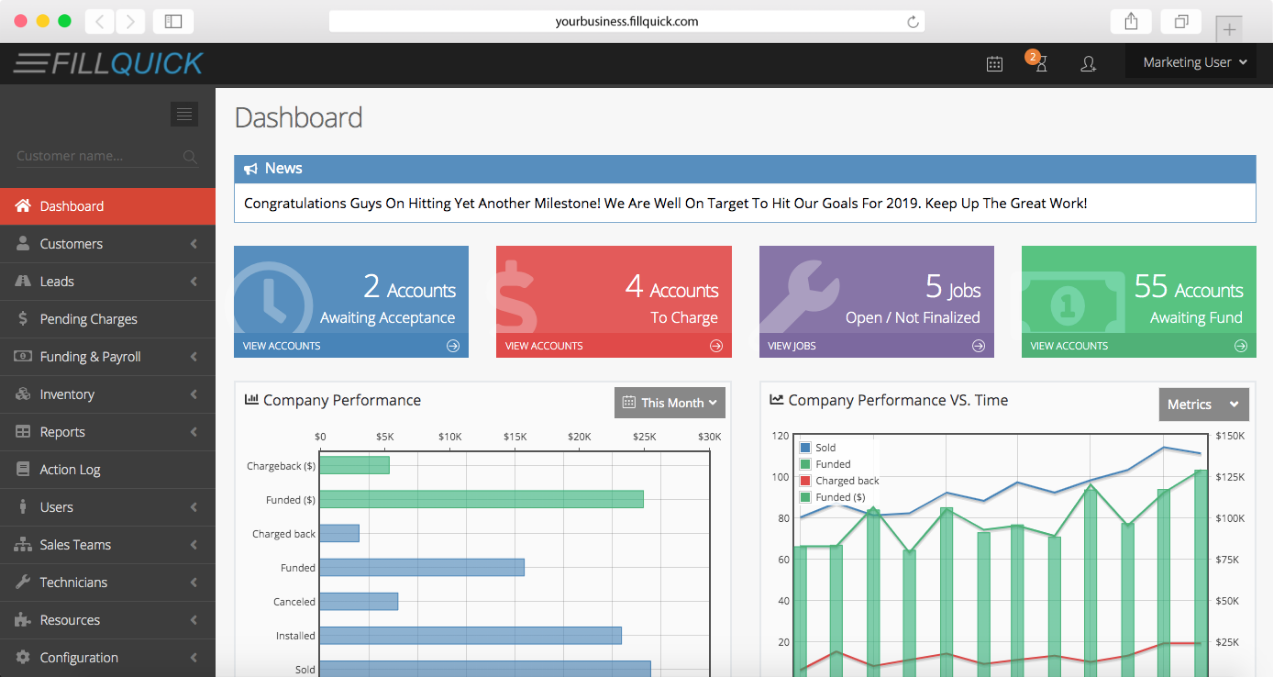Open Technicians menu item
Viewport: 1273px width, 677px height.
107,582
